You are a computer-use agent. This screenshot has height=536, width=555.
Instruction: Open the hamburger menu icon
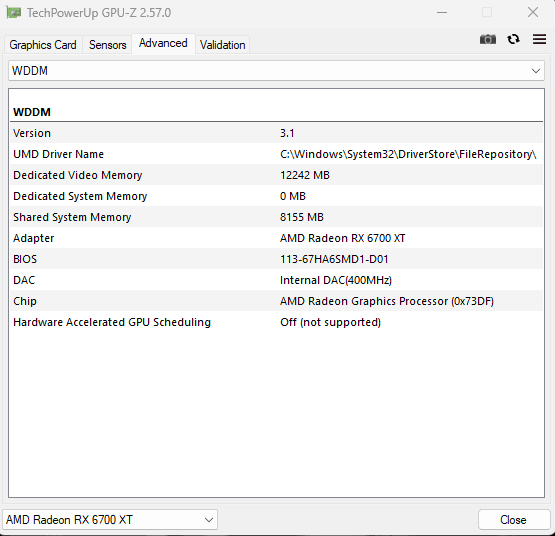pyautogui.click(x=539, y=39)
